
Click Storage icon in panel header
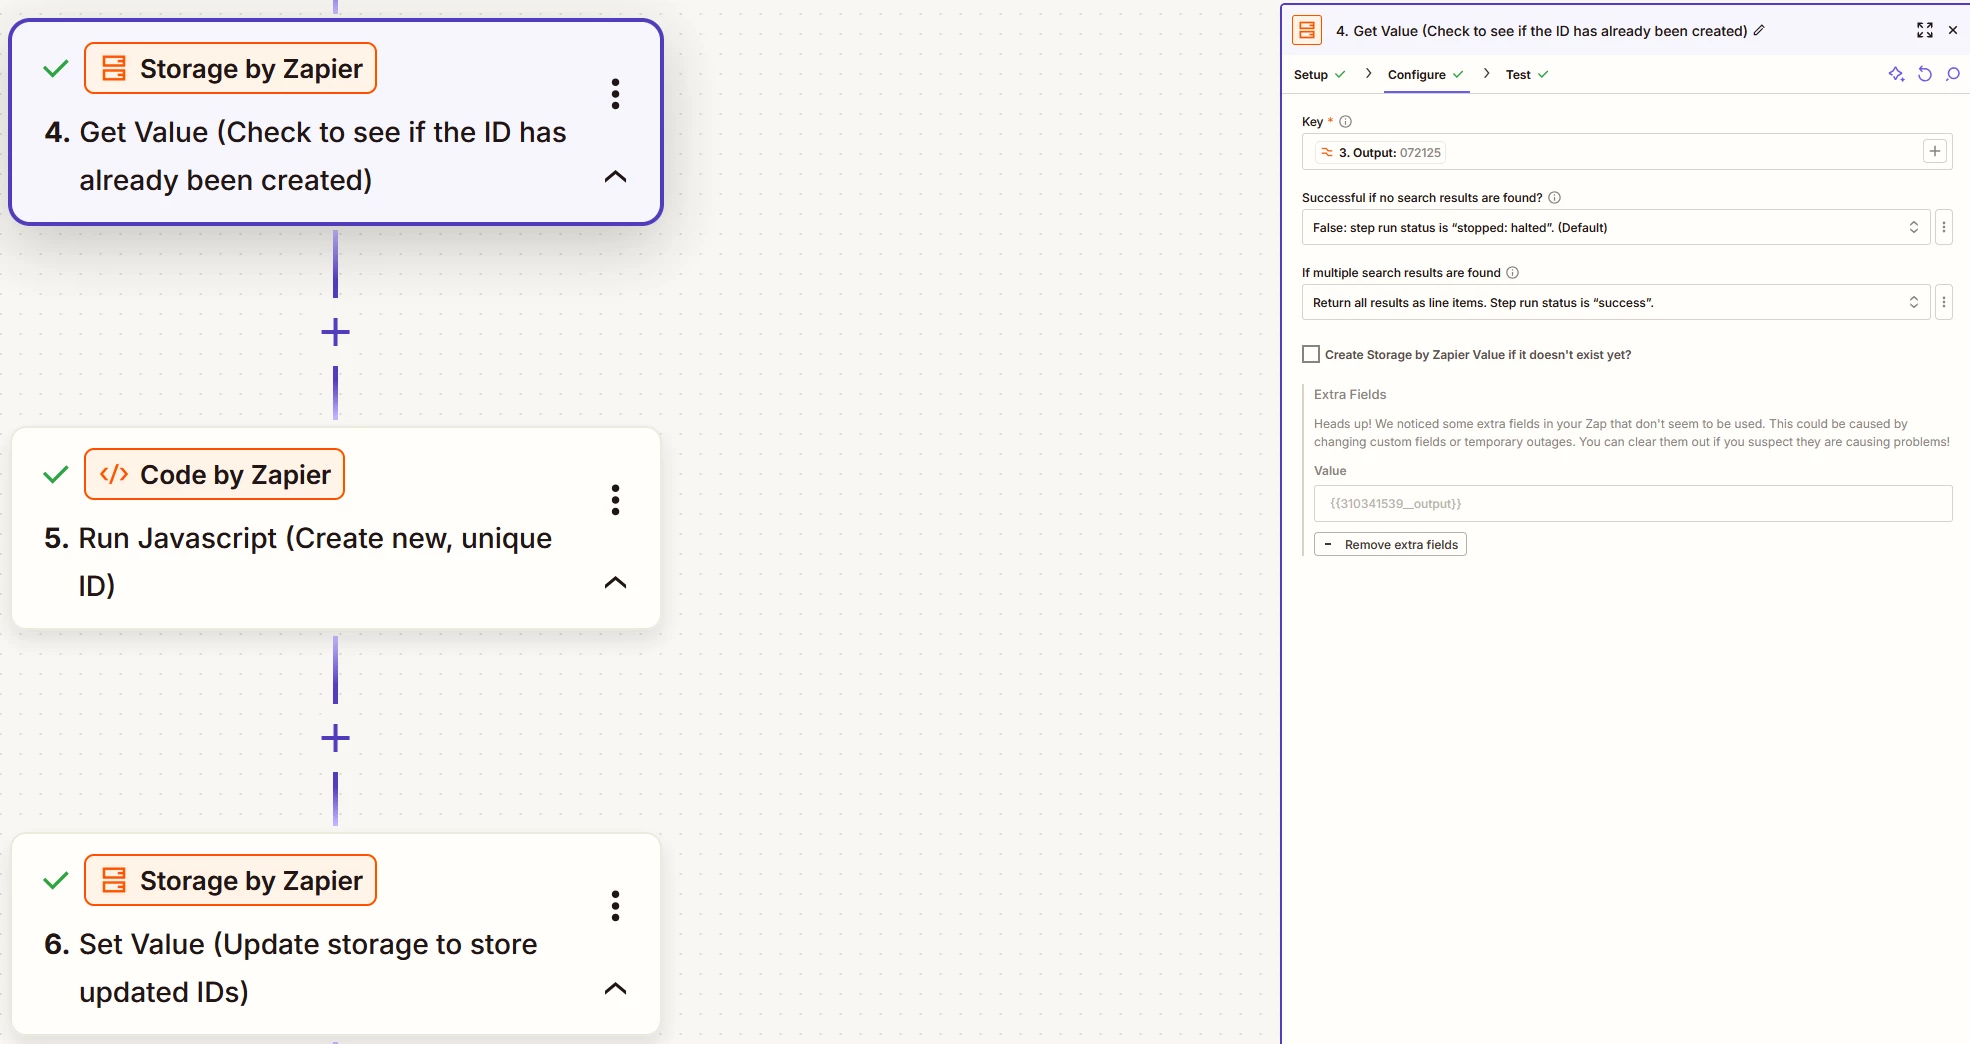(x=1307, y=30)
